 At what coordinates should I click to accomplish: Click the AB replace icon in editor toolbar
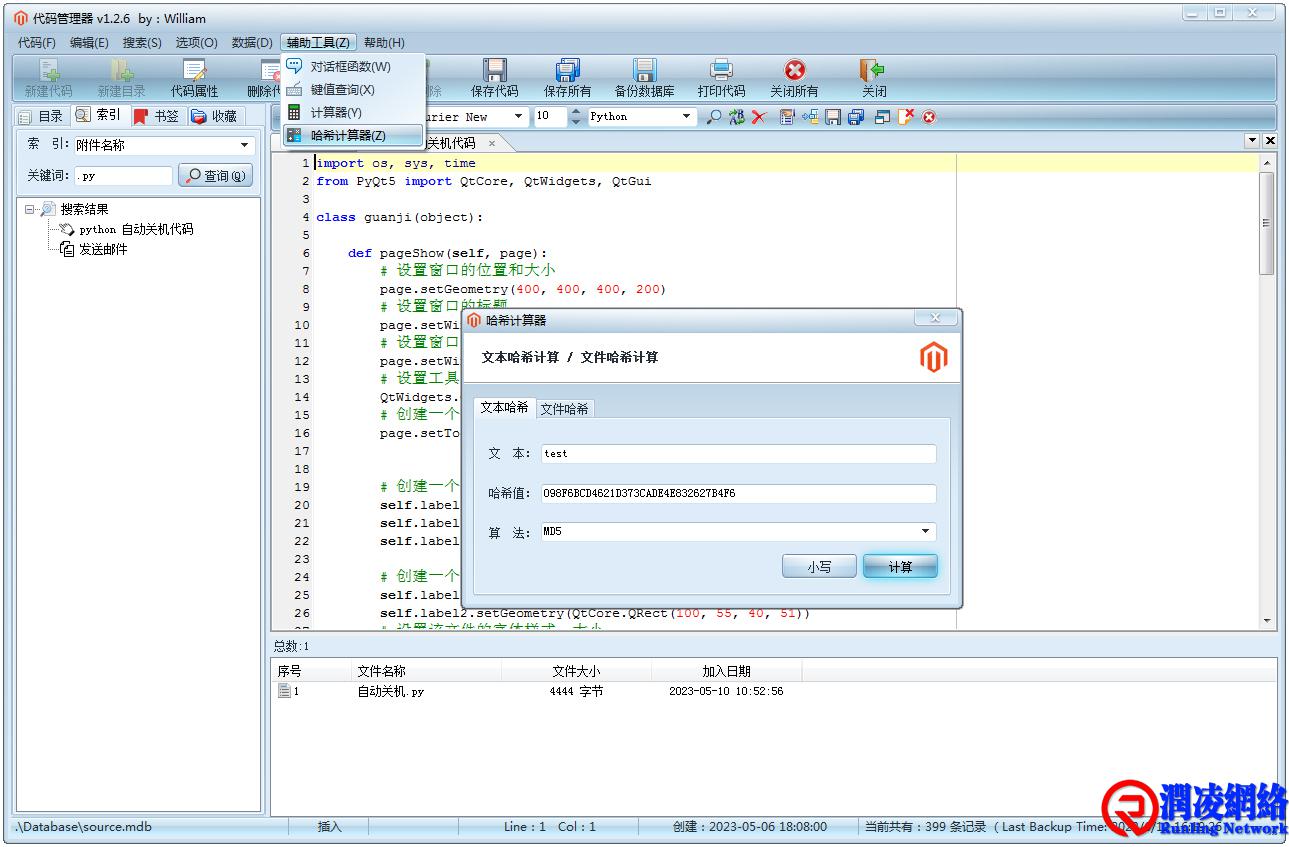click(736, 117)
